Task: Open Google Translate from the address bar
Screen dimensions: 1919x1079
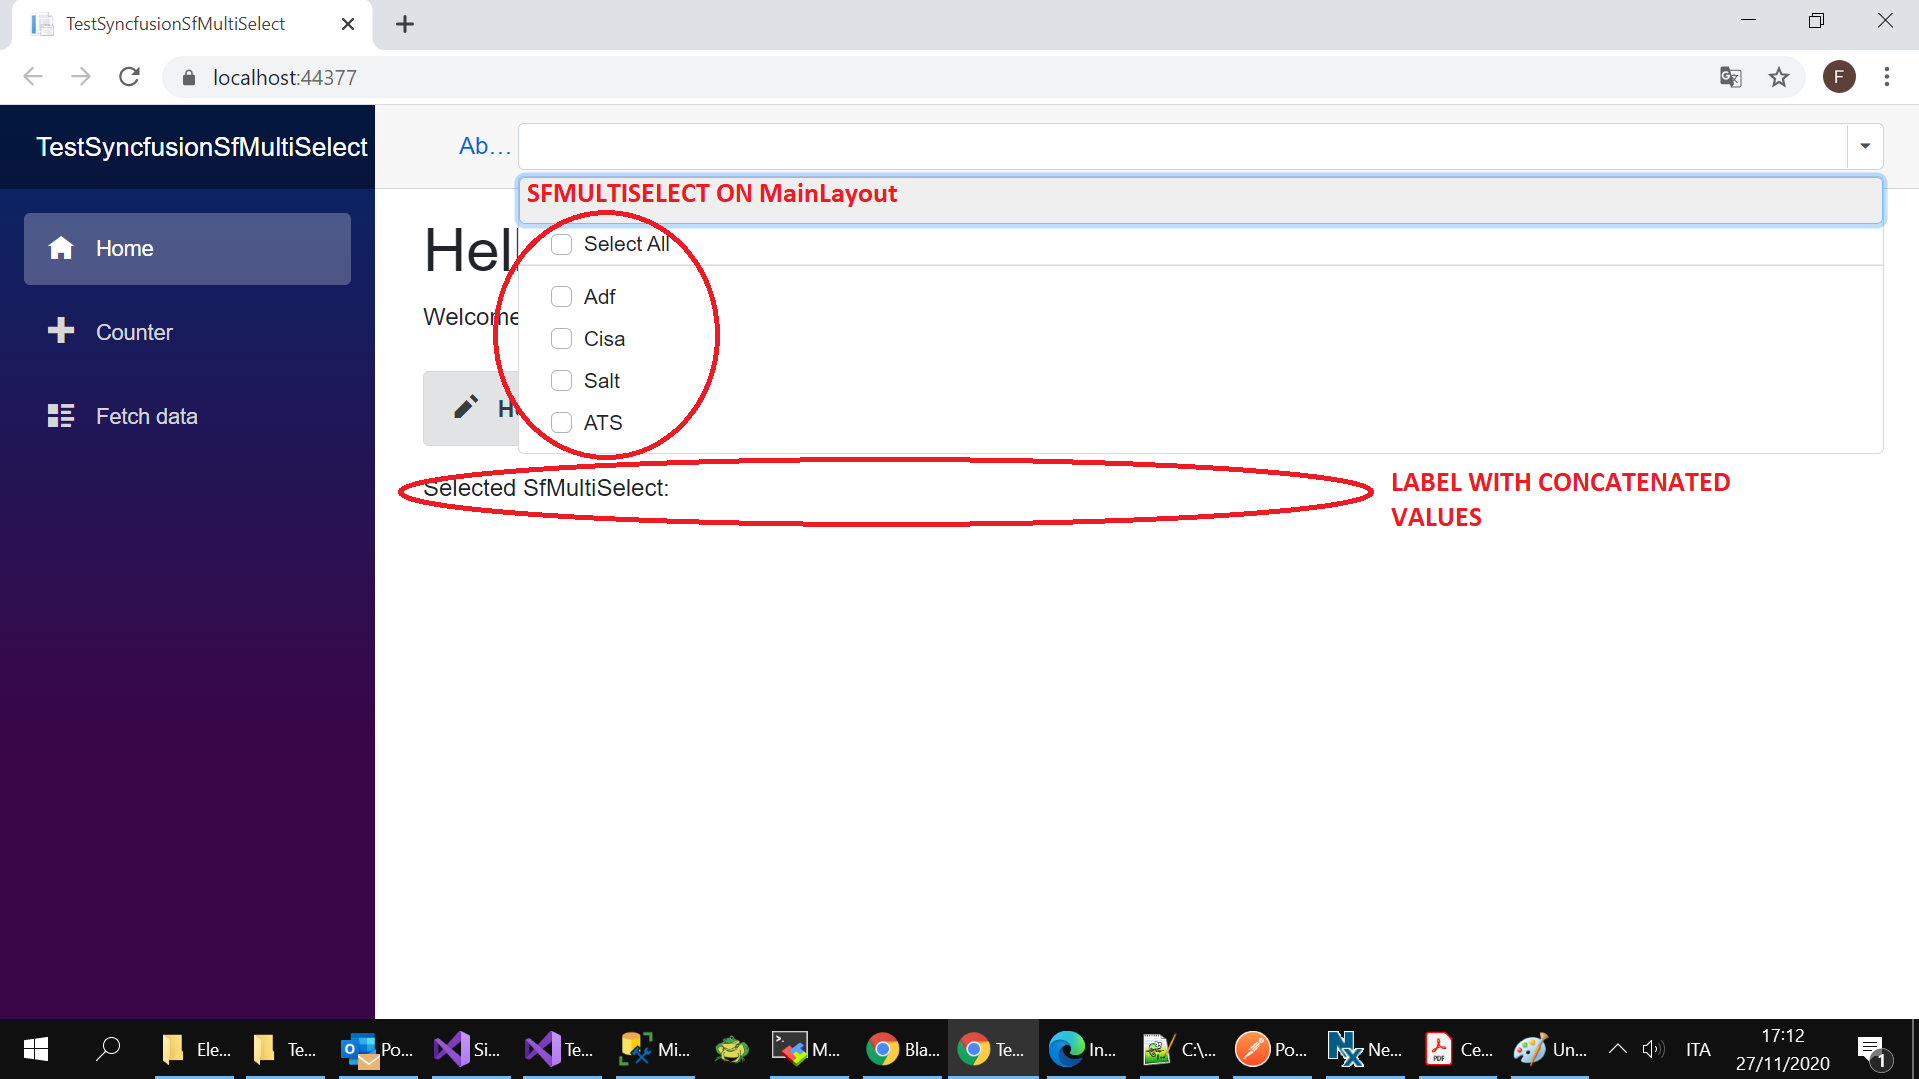Action: click(1730, 77)
